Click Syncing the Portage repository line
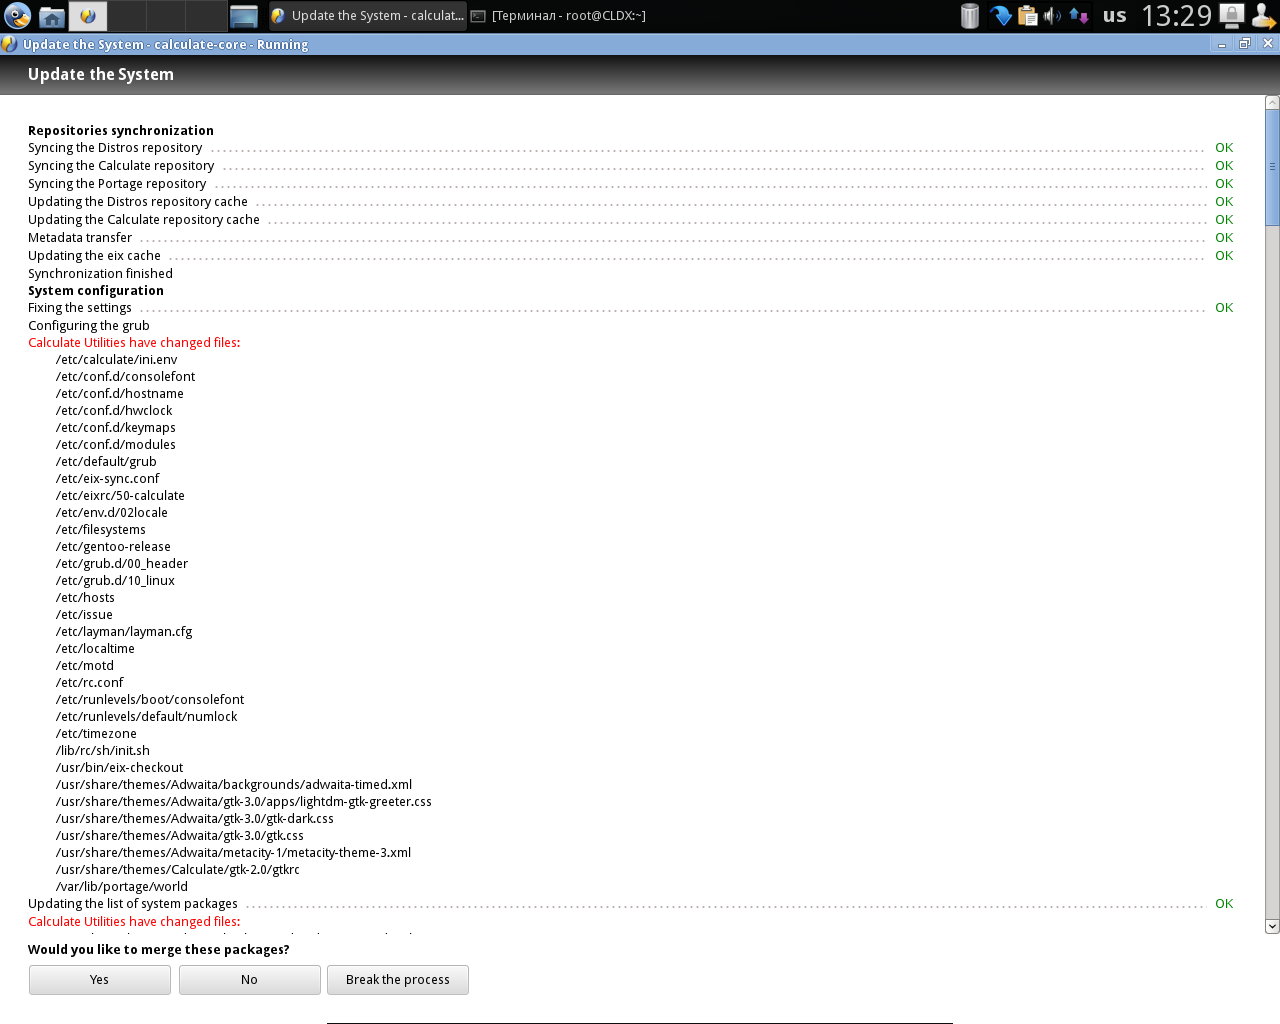The image size is (1280, 1024). (x=117, y=184)
